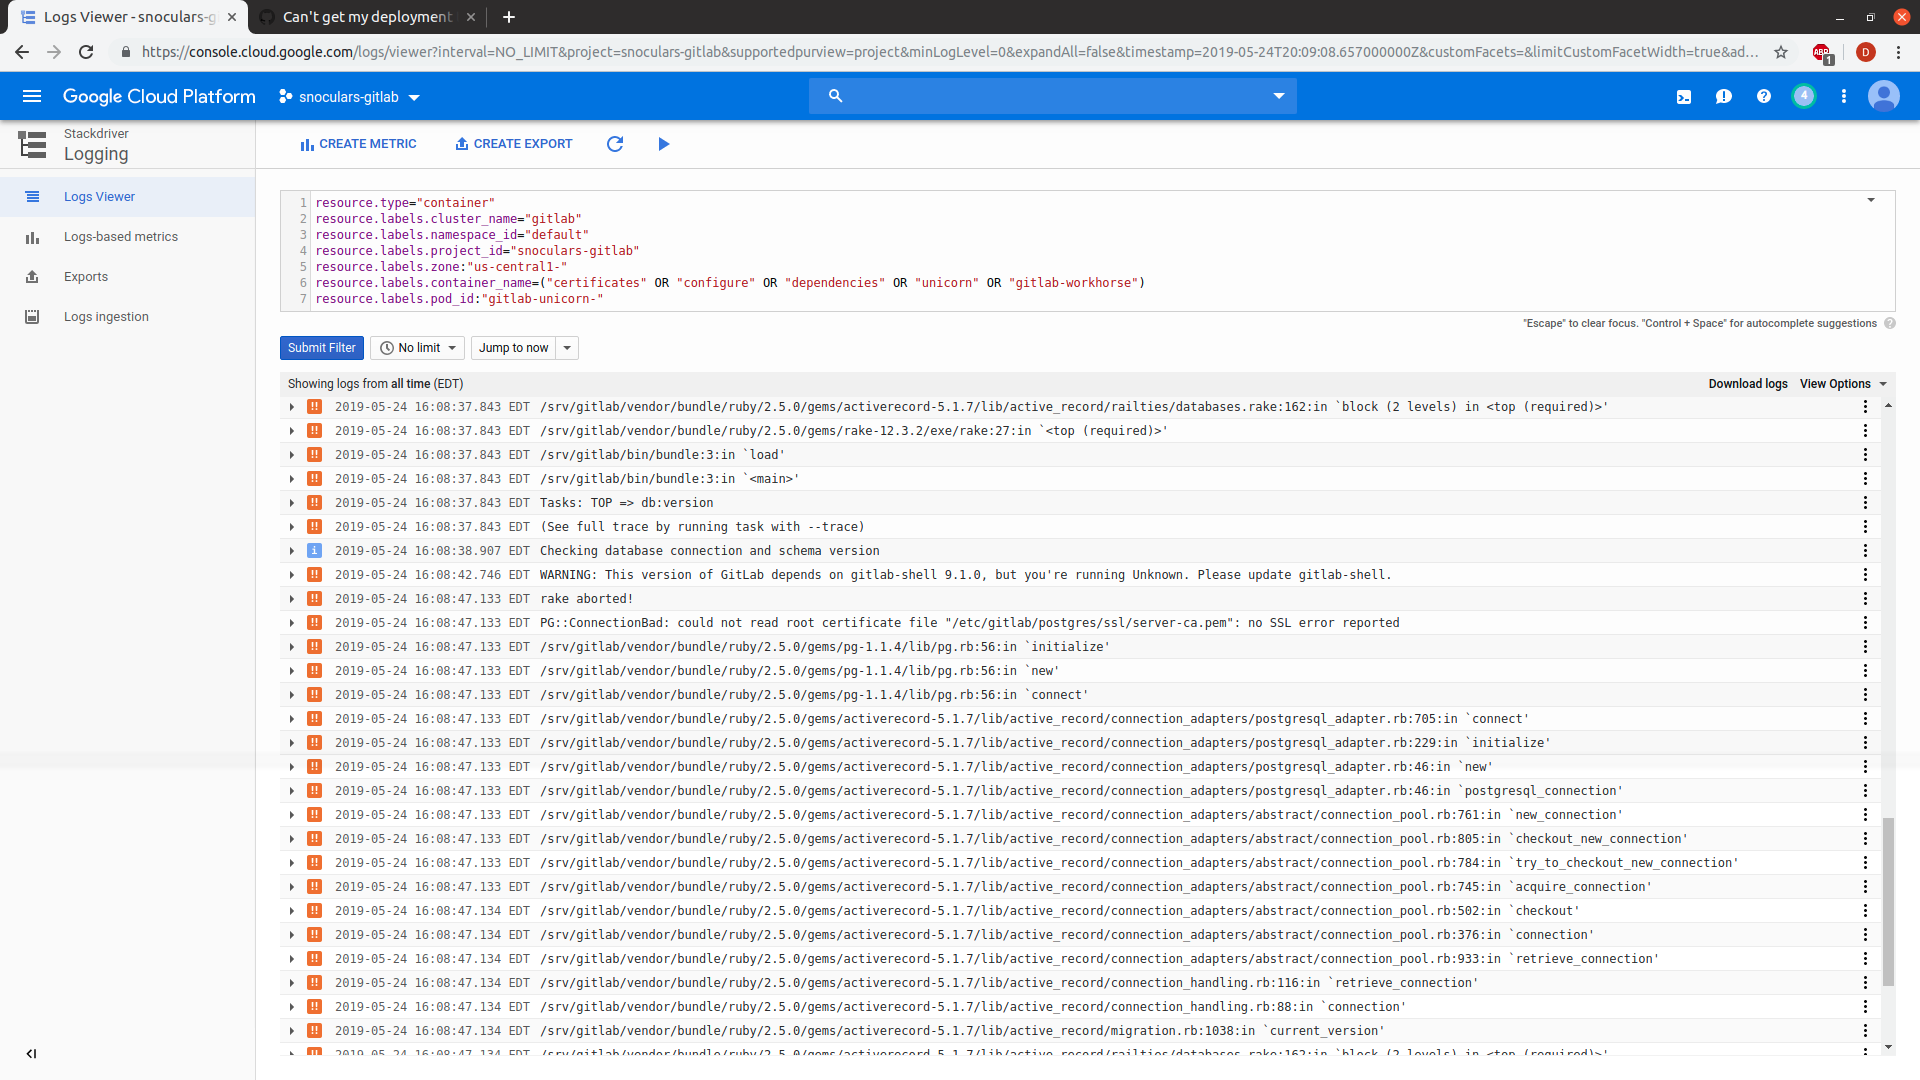Viewport: 1920px width, 1080px height.
Task: Expand the 'bundle:3:in `<main>'' log entry
Action: point(292,479)
